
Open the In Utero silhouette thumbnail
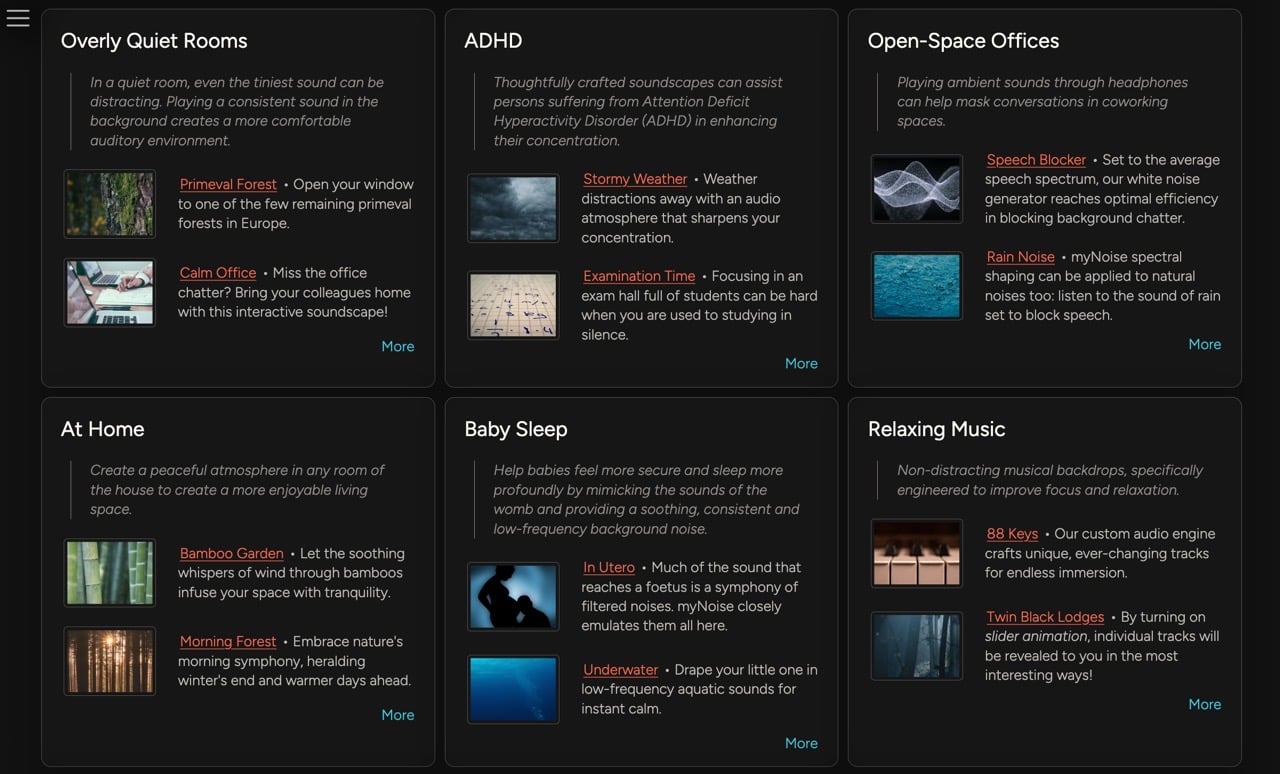click(513, 596)
